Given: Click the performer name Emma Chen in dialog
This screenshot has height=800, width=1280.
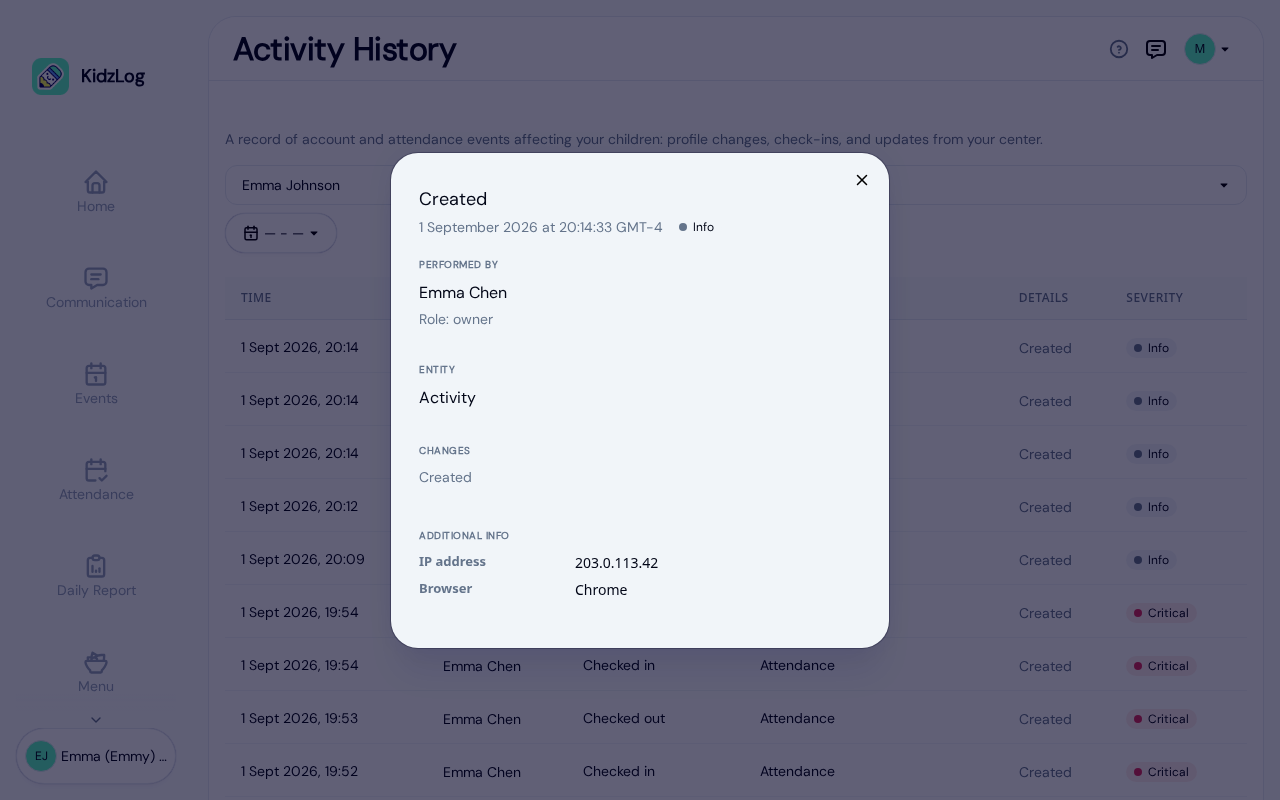Looking at the screenshot, I should [463, 293].
